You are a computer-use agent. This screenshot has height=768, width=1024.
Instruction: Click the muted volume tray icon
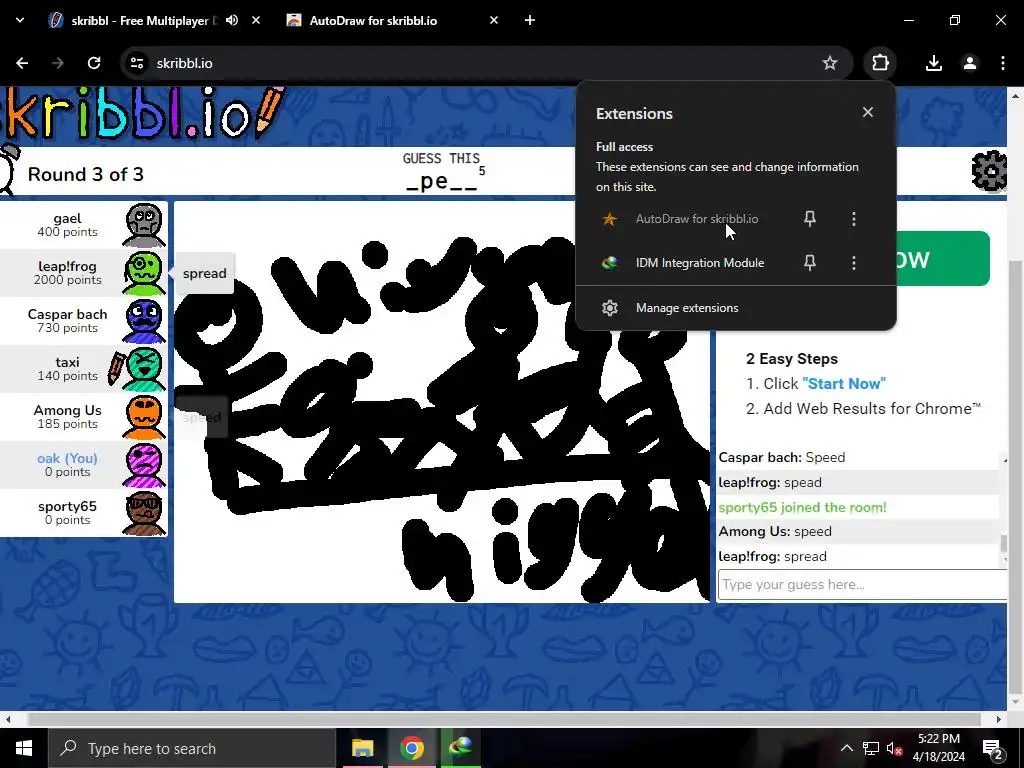(x=895, y=748)
